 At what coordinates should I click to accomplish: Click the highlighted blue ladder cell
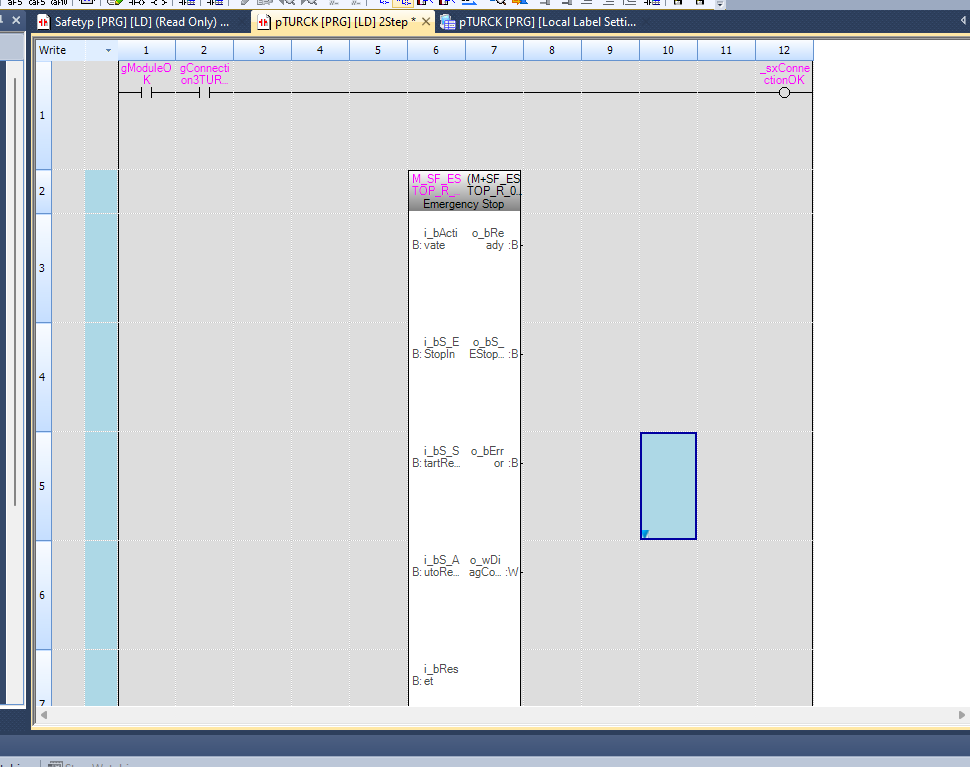[668, 486]
